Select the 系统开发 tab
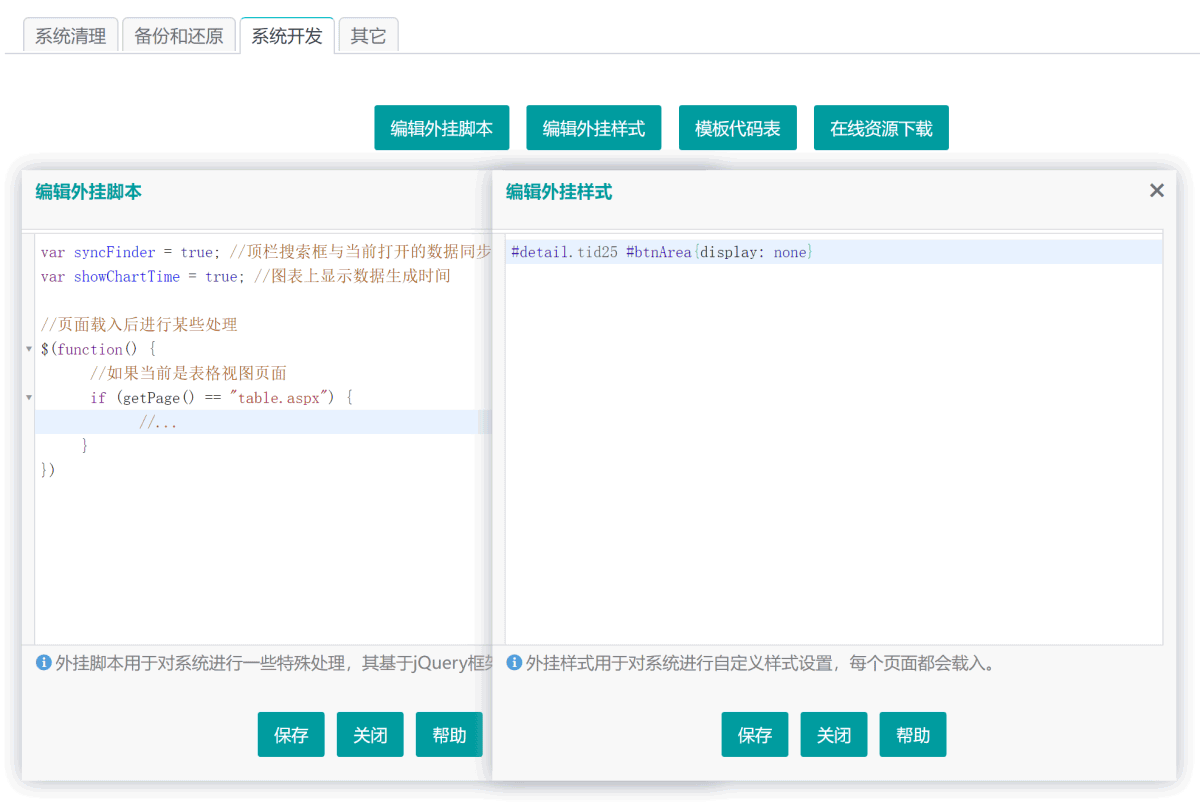Image resolution: width=1200 pixels, height=808 pixels. coord(287,36)
